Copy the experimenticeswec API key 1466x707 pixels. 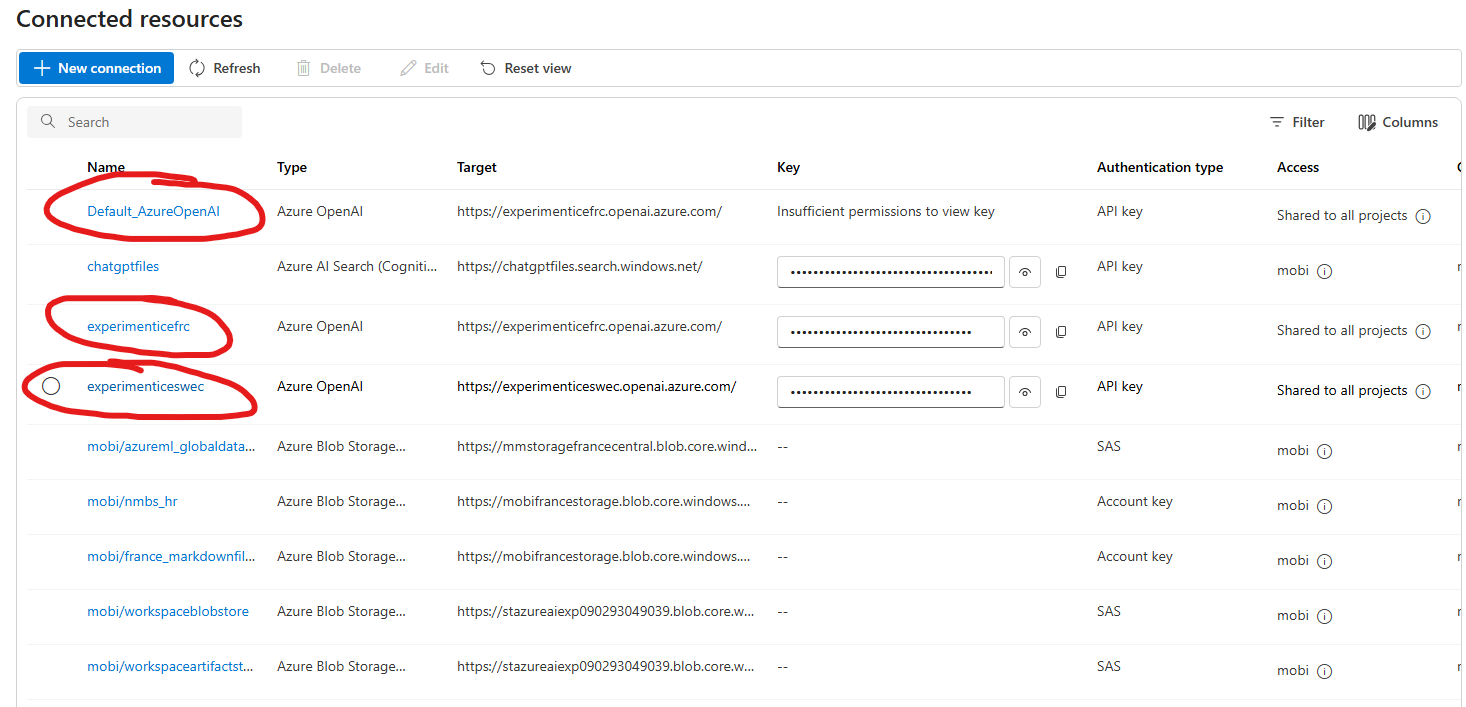point(1061,392)
